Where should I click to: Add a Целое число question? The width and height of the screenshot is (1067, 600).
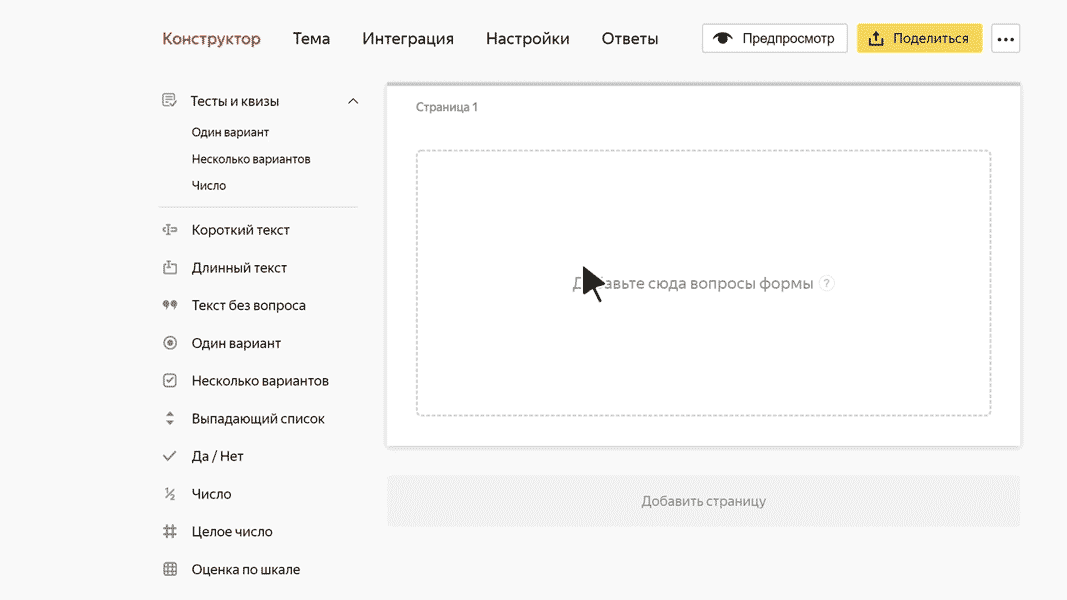click(231, 532)
